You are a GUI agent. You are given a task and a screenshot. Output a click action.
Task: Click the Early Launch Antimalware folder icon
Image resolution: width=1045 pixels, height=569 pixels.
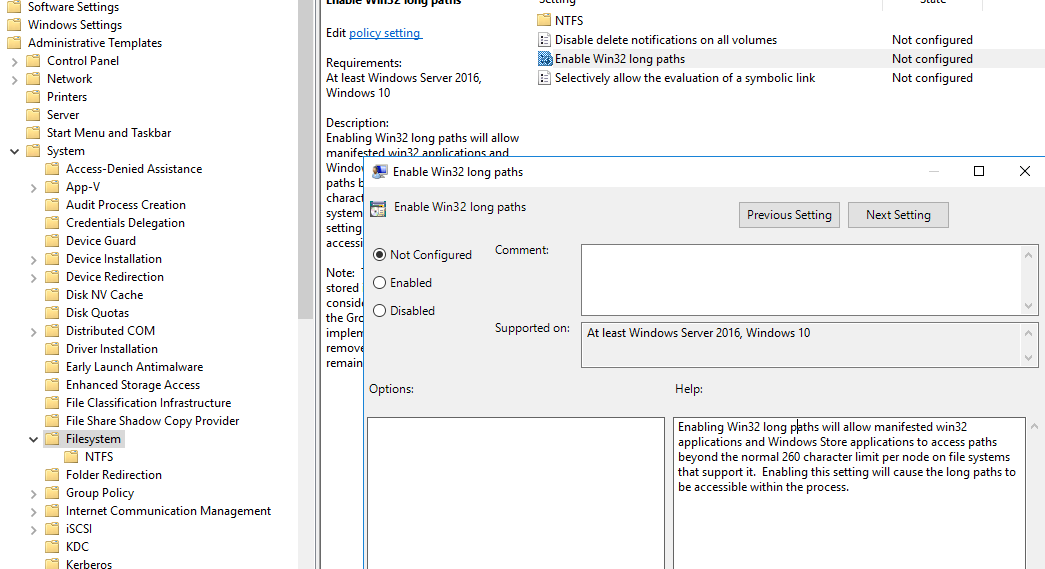[52, 366]
